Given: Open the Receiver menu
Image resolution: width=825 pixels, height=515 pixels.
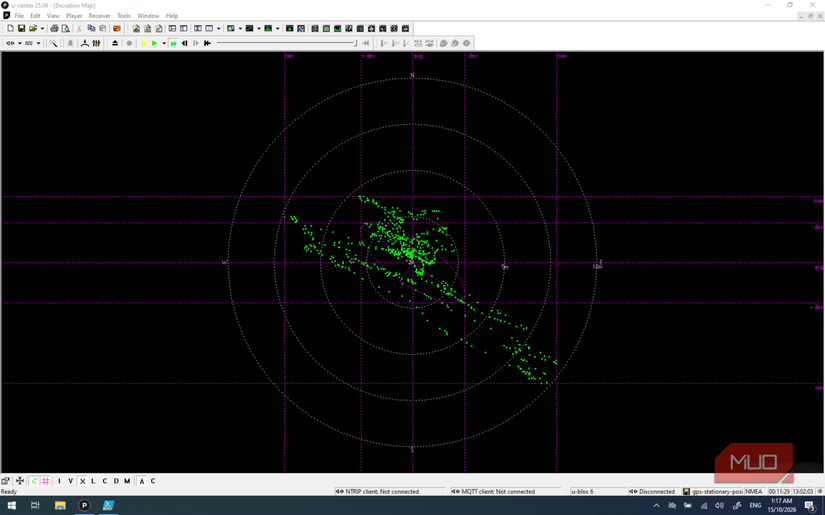Looking at the screenshot, I should coord(99,16).
